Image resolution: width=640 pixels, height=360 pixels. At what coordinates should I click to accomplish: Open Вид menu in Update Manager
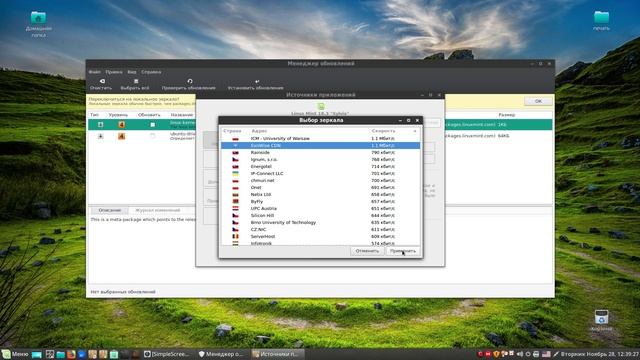pyautogui.click(x=132, y=72)
